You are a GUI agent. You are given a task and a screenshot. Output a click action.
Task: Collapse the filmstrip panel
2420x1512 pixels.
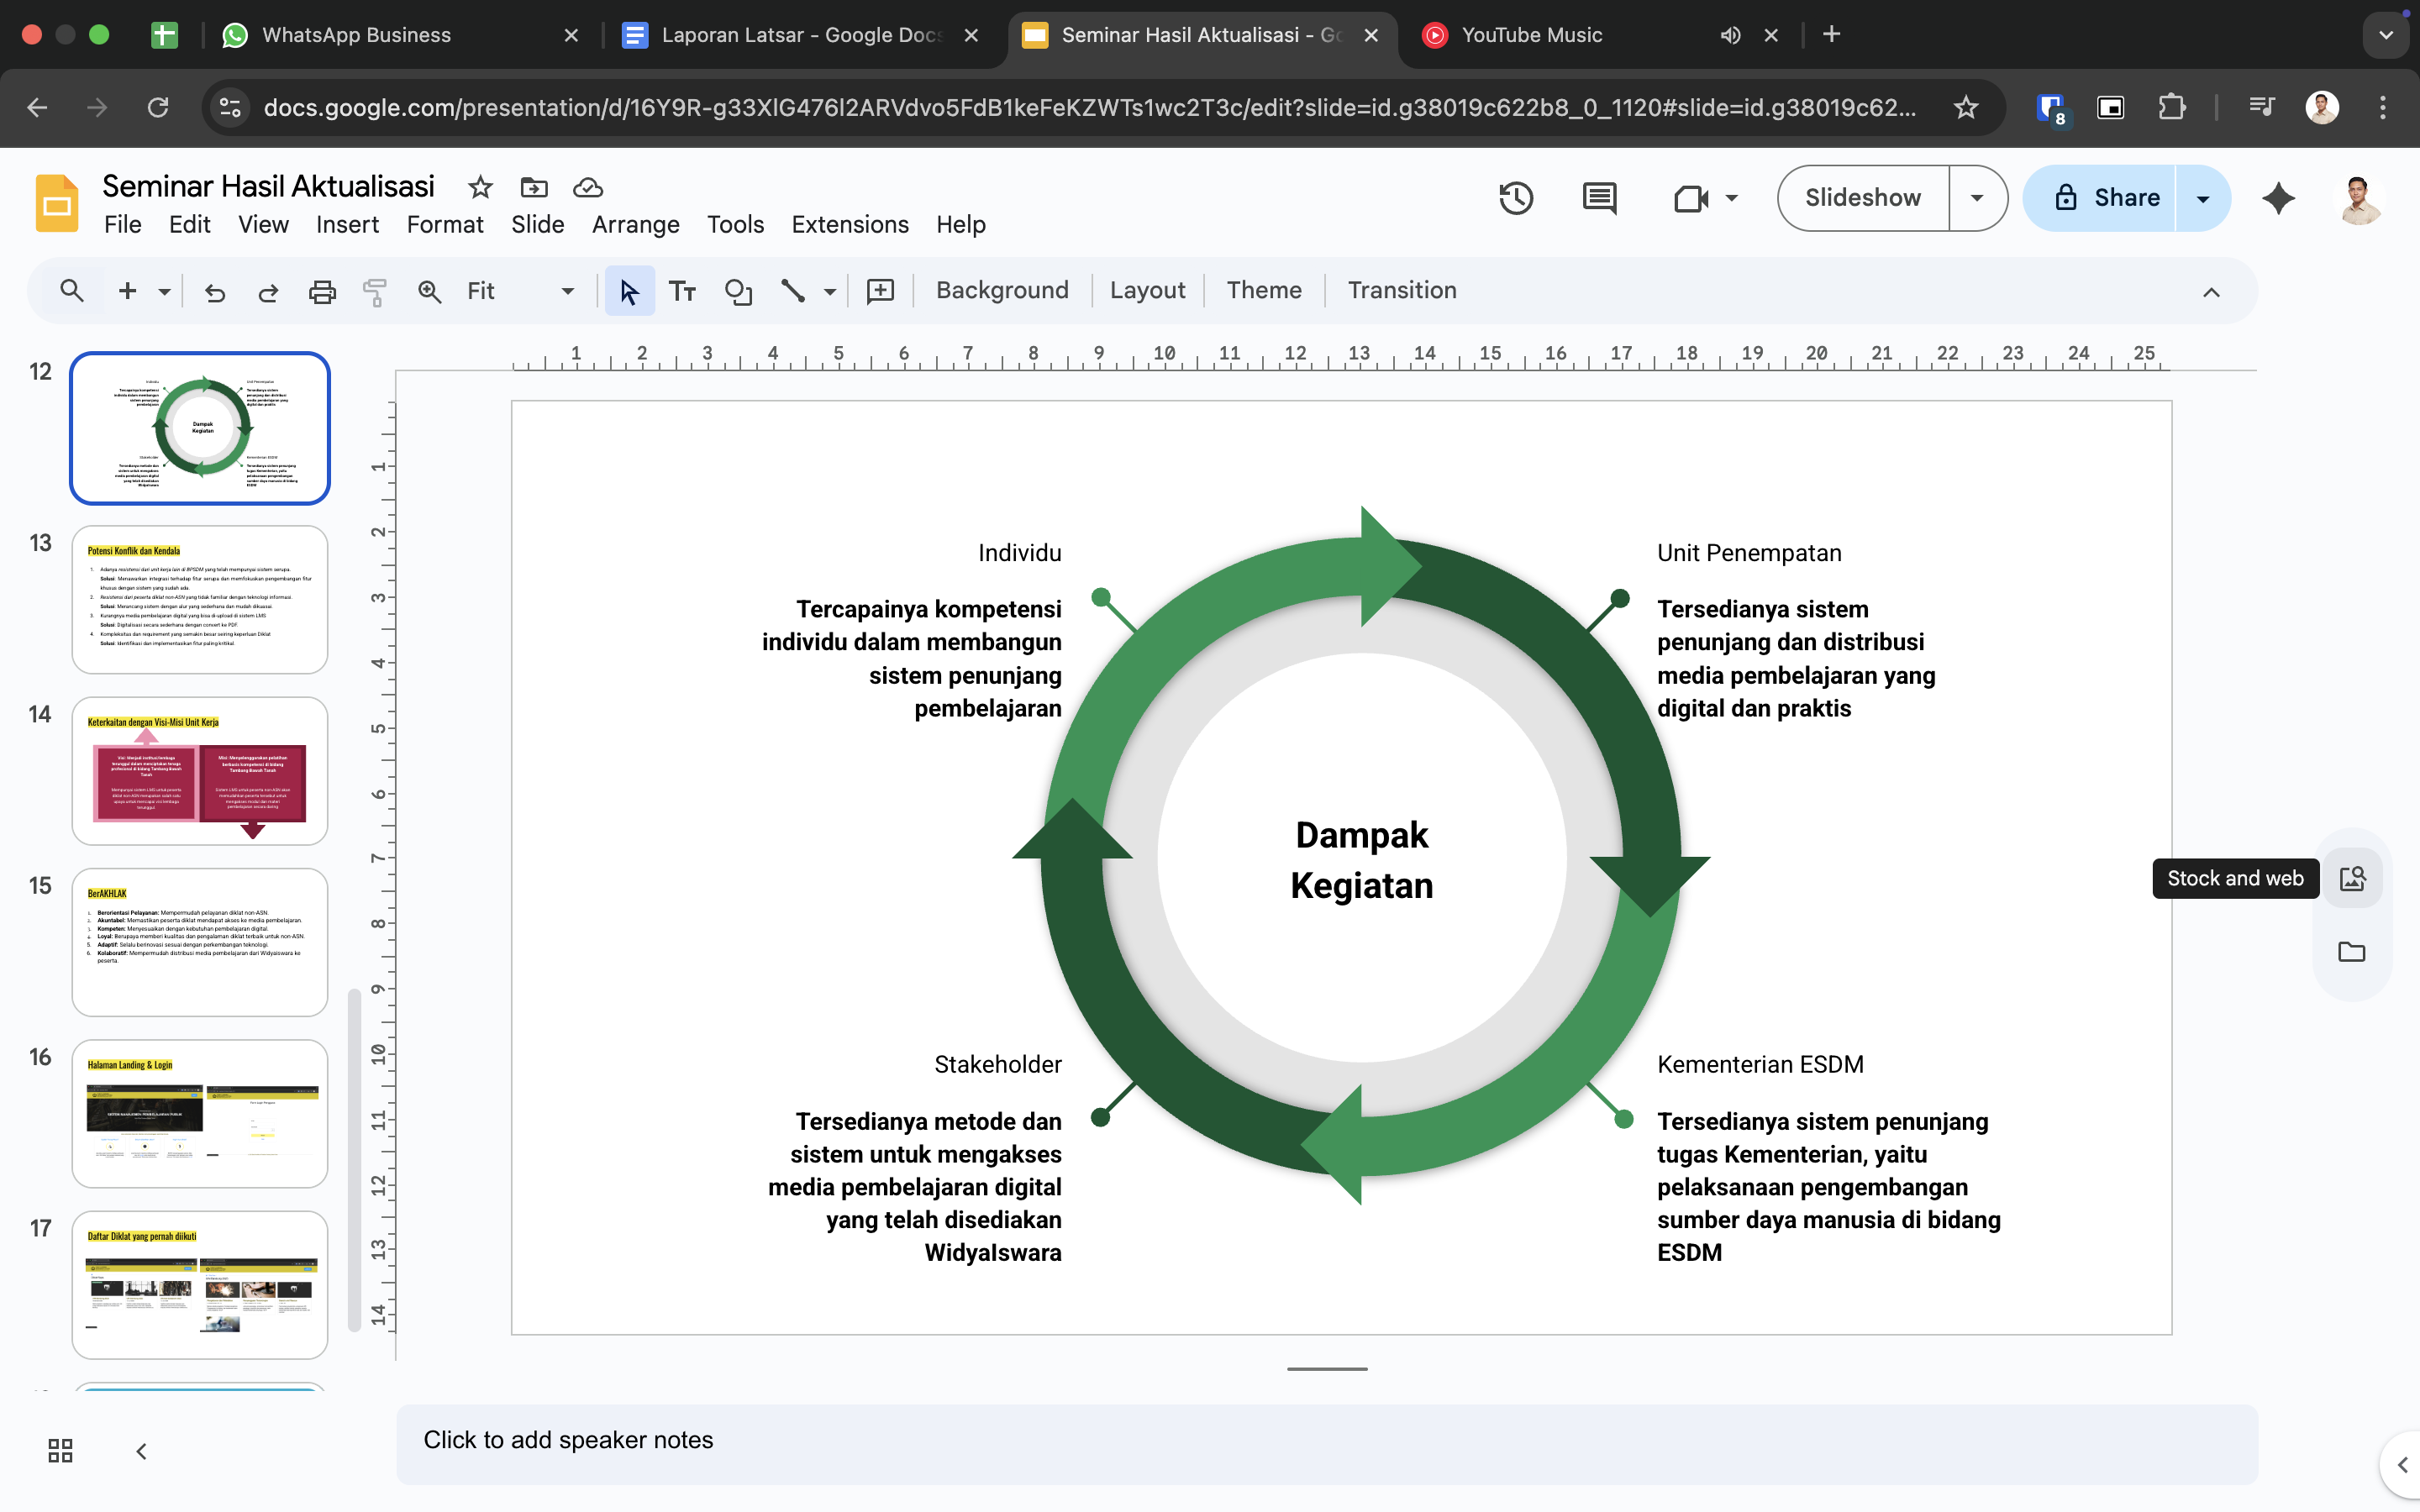tap(141, 1451)
